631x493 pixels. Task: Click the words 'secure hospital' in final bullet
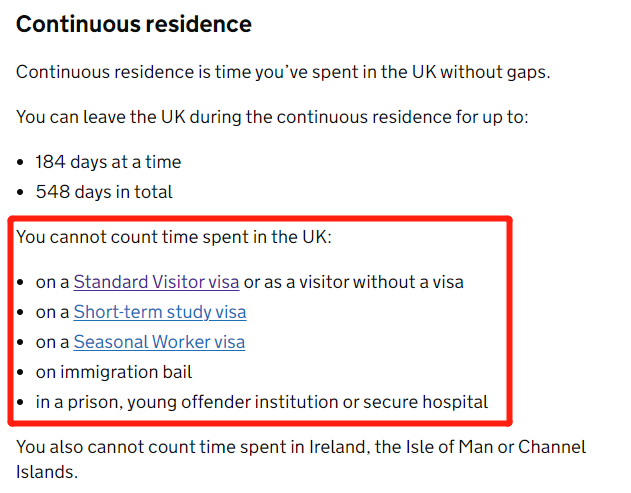pos(425,402)
